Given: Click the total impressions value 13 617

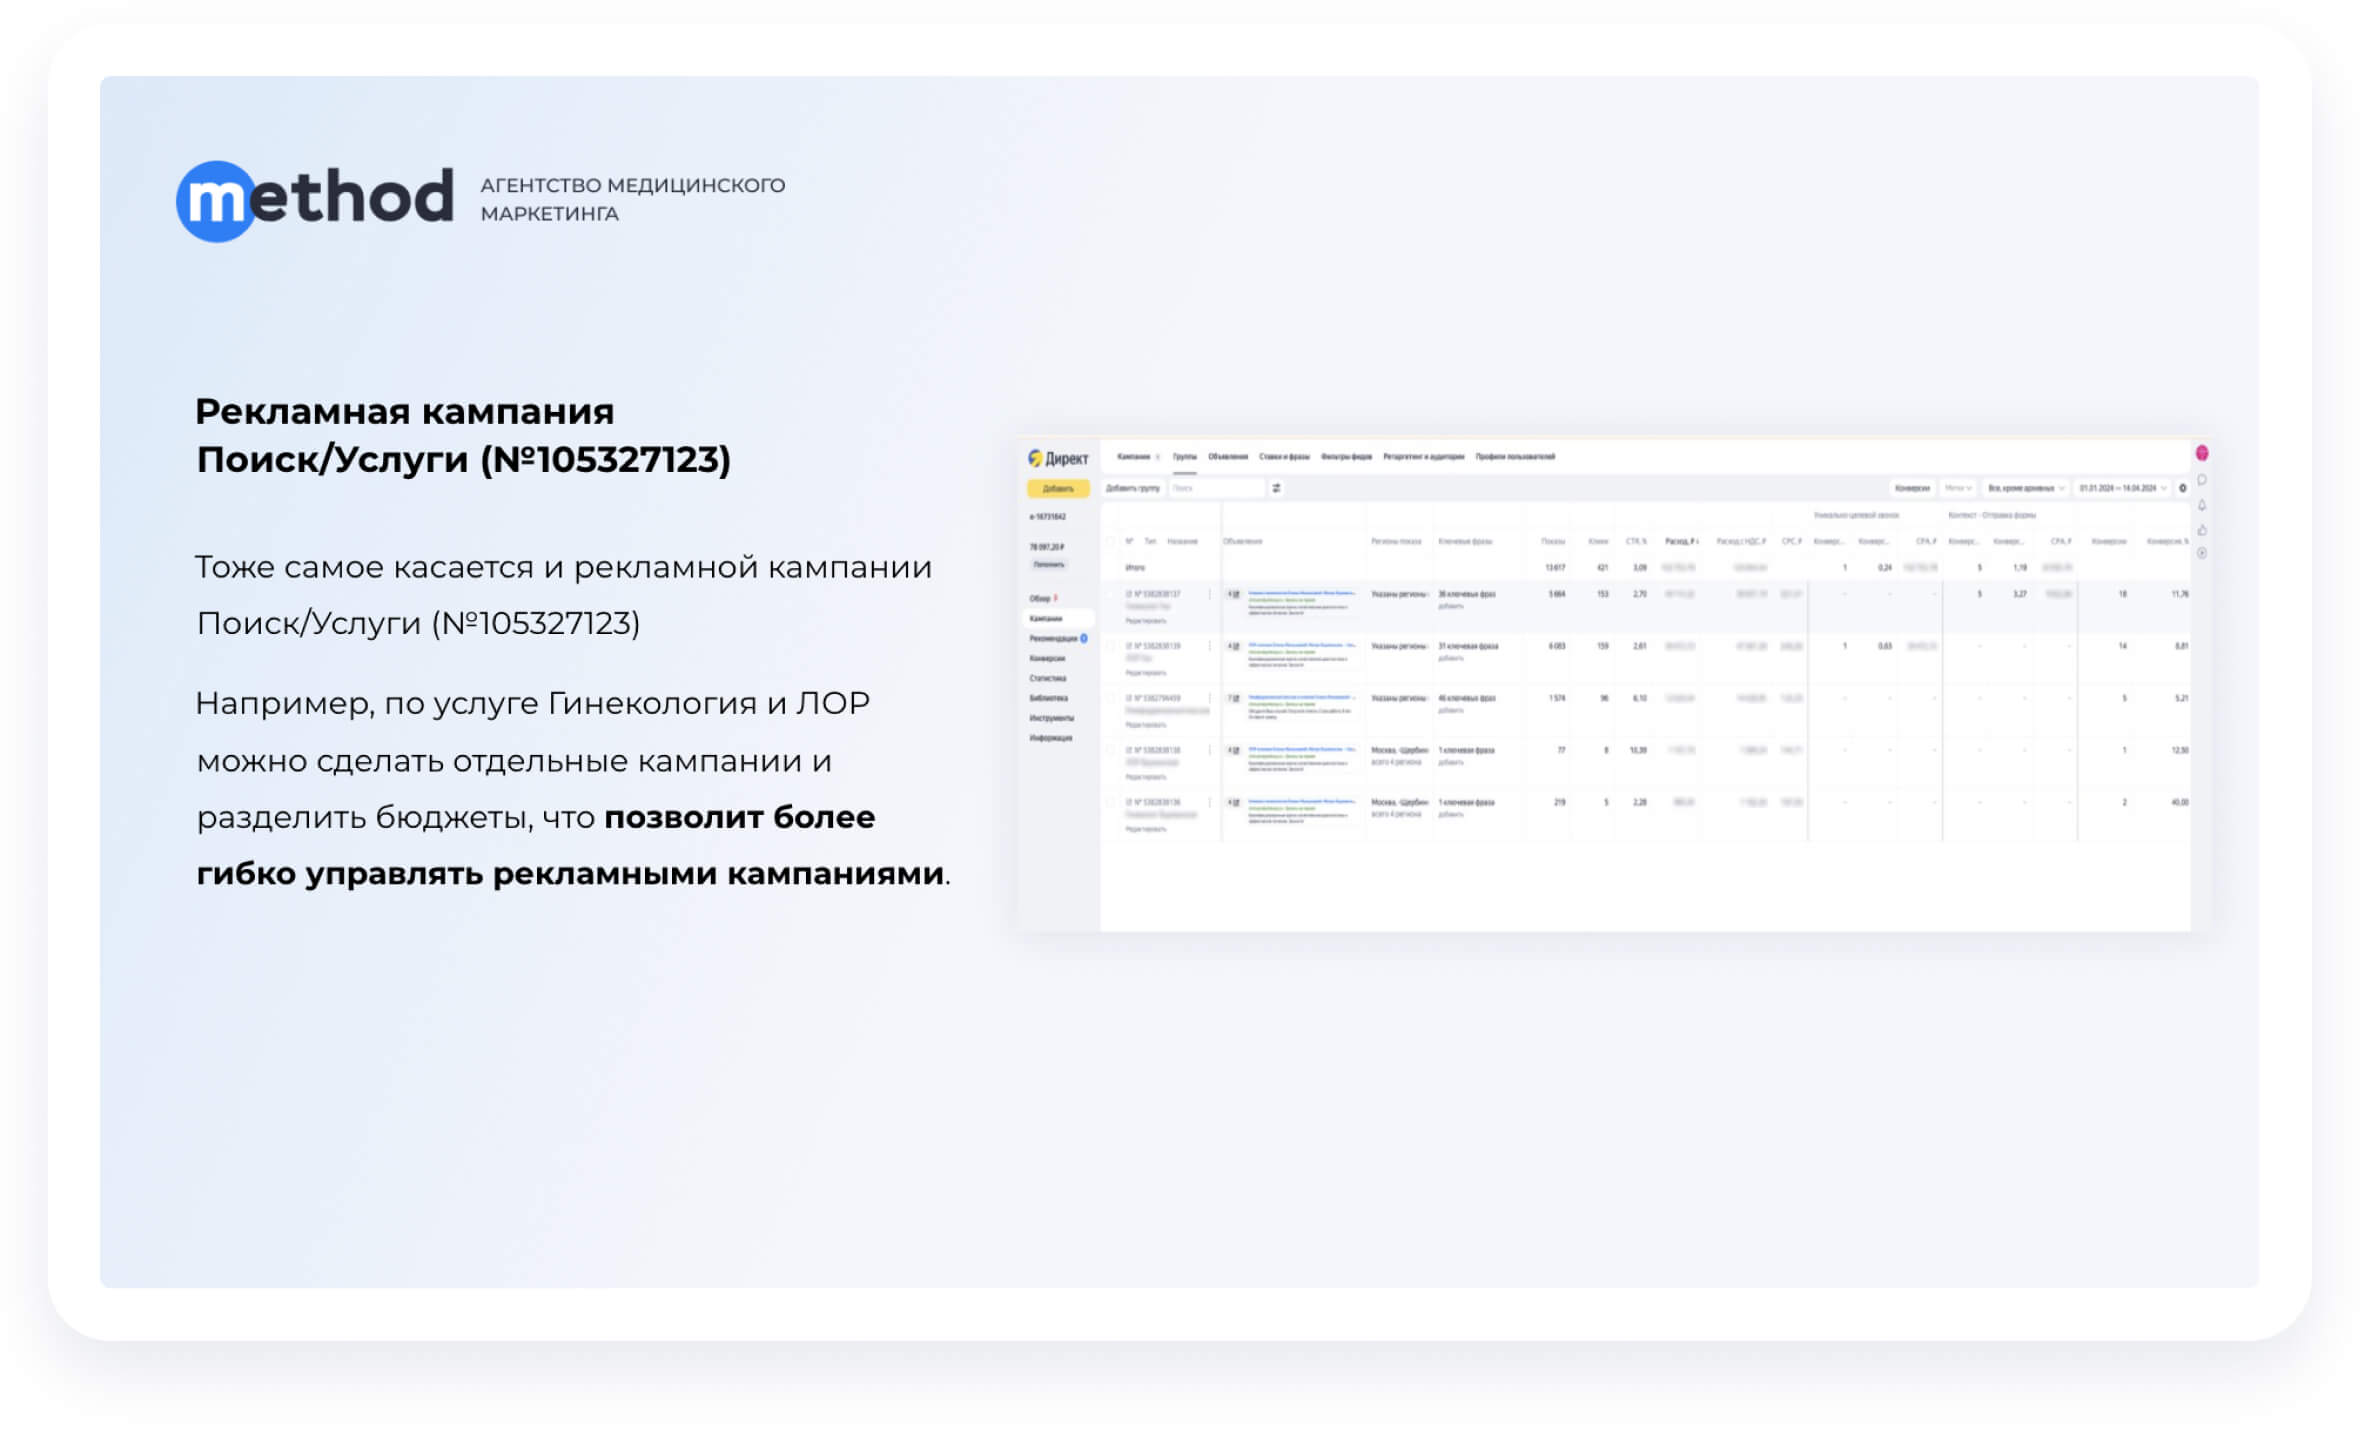Looking at the screenshot, I should coord(1555,567).
